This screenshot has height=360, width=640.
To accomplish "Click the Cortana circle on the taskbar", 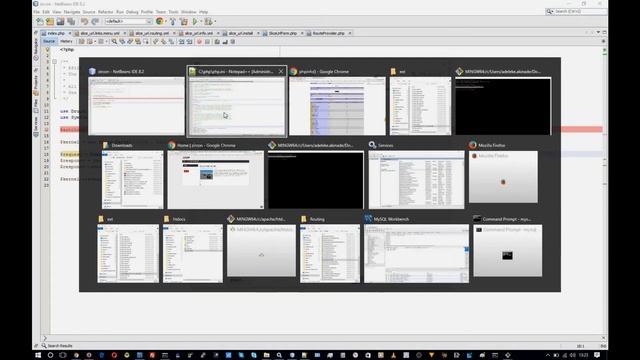I will 50,355.
